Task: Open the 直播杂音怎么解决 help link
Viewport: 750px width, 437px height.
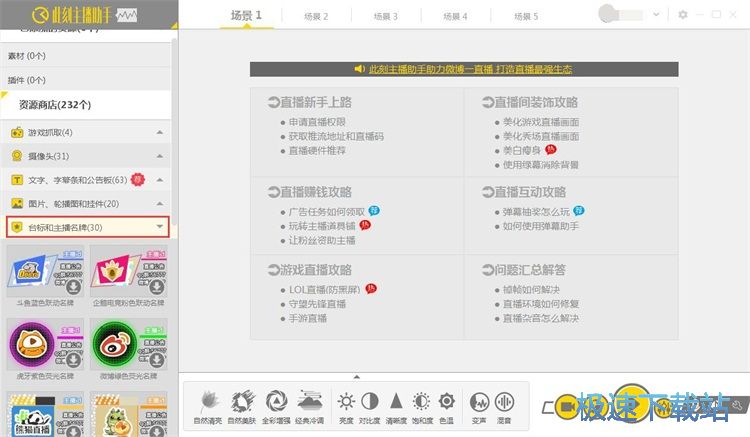Action: coord(541,318)
